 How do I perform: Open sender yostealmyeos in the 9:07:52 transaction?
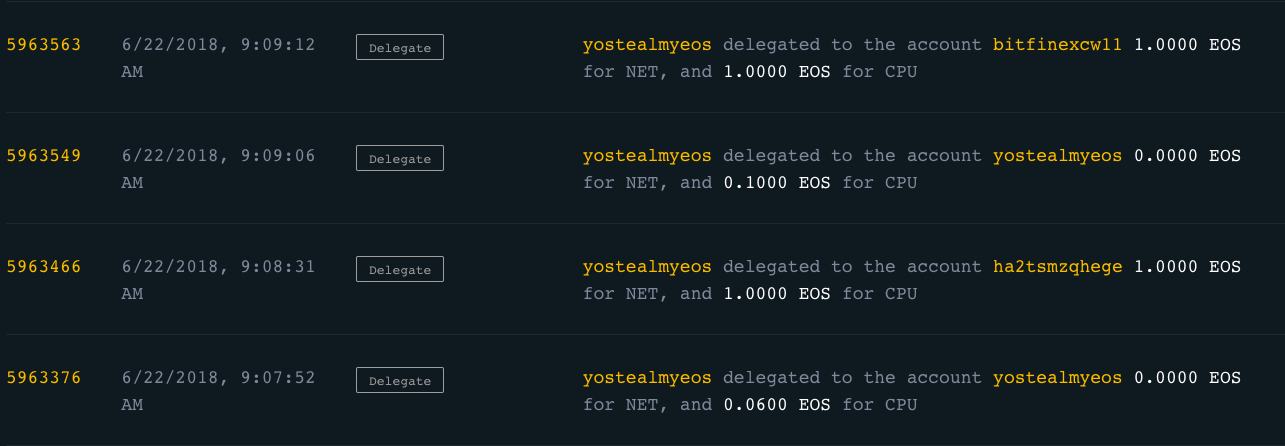click(647, 378)
